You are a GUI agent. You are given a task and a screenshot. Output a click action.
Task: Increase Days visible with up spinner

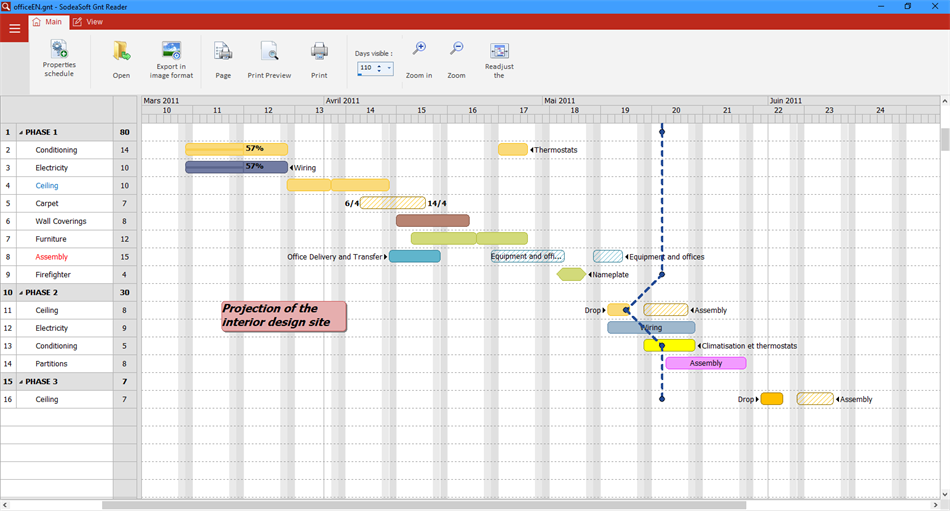click(x=379, y=65)
